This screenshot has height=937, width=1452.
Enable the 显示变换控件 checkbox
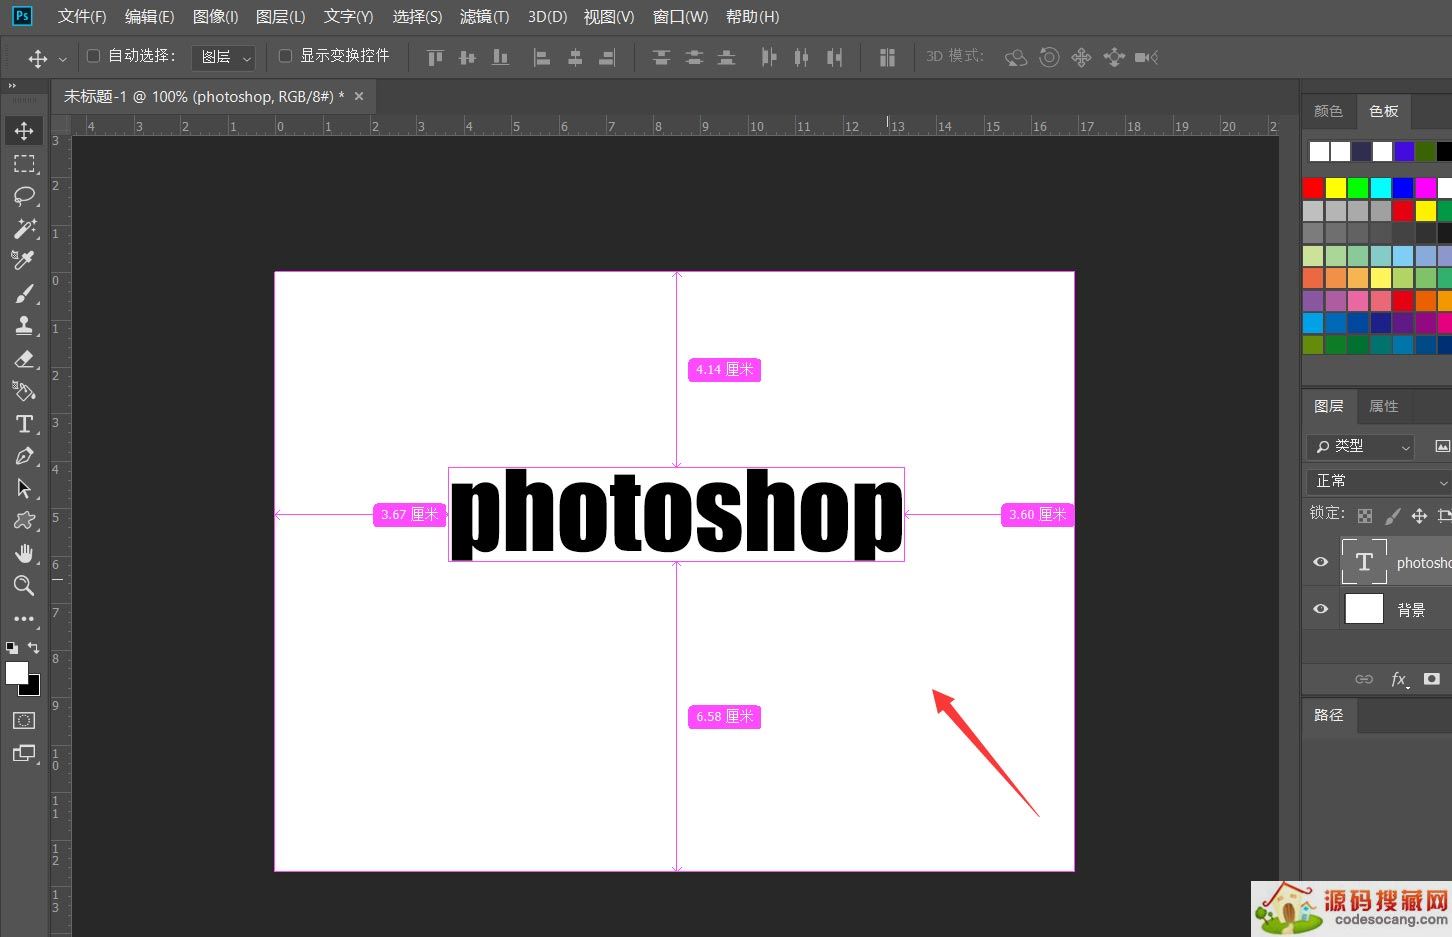(x=285, y=56)
